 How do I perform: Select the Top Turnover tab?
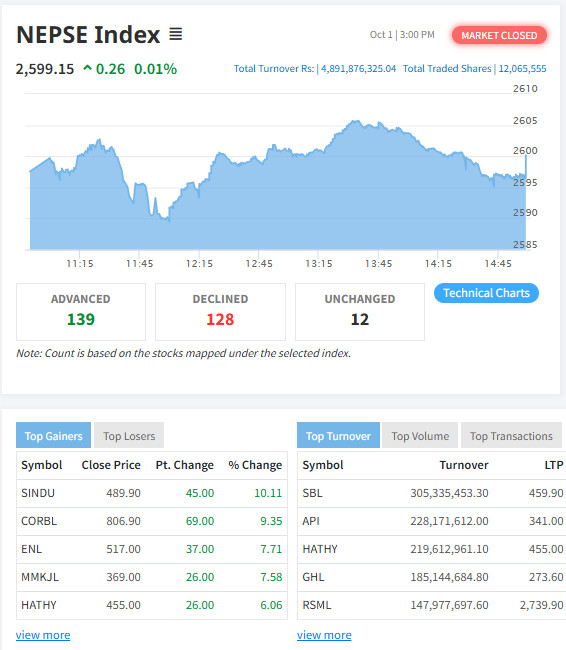pos(338,436)
